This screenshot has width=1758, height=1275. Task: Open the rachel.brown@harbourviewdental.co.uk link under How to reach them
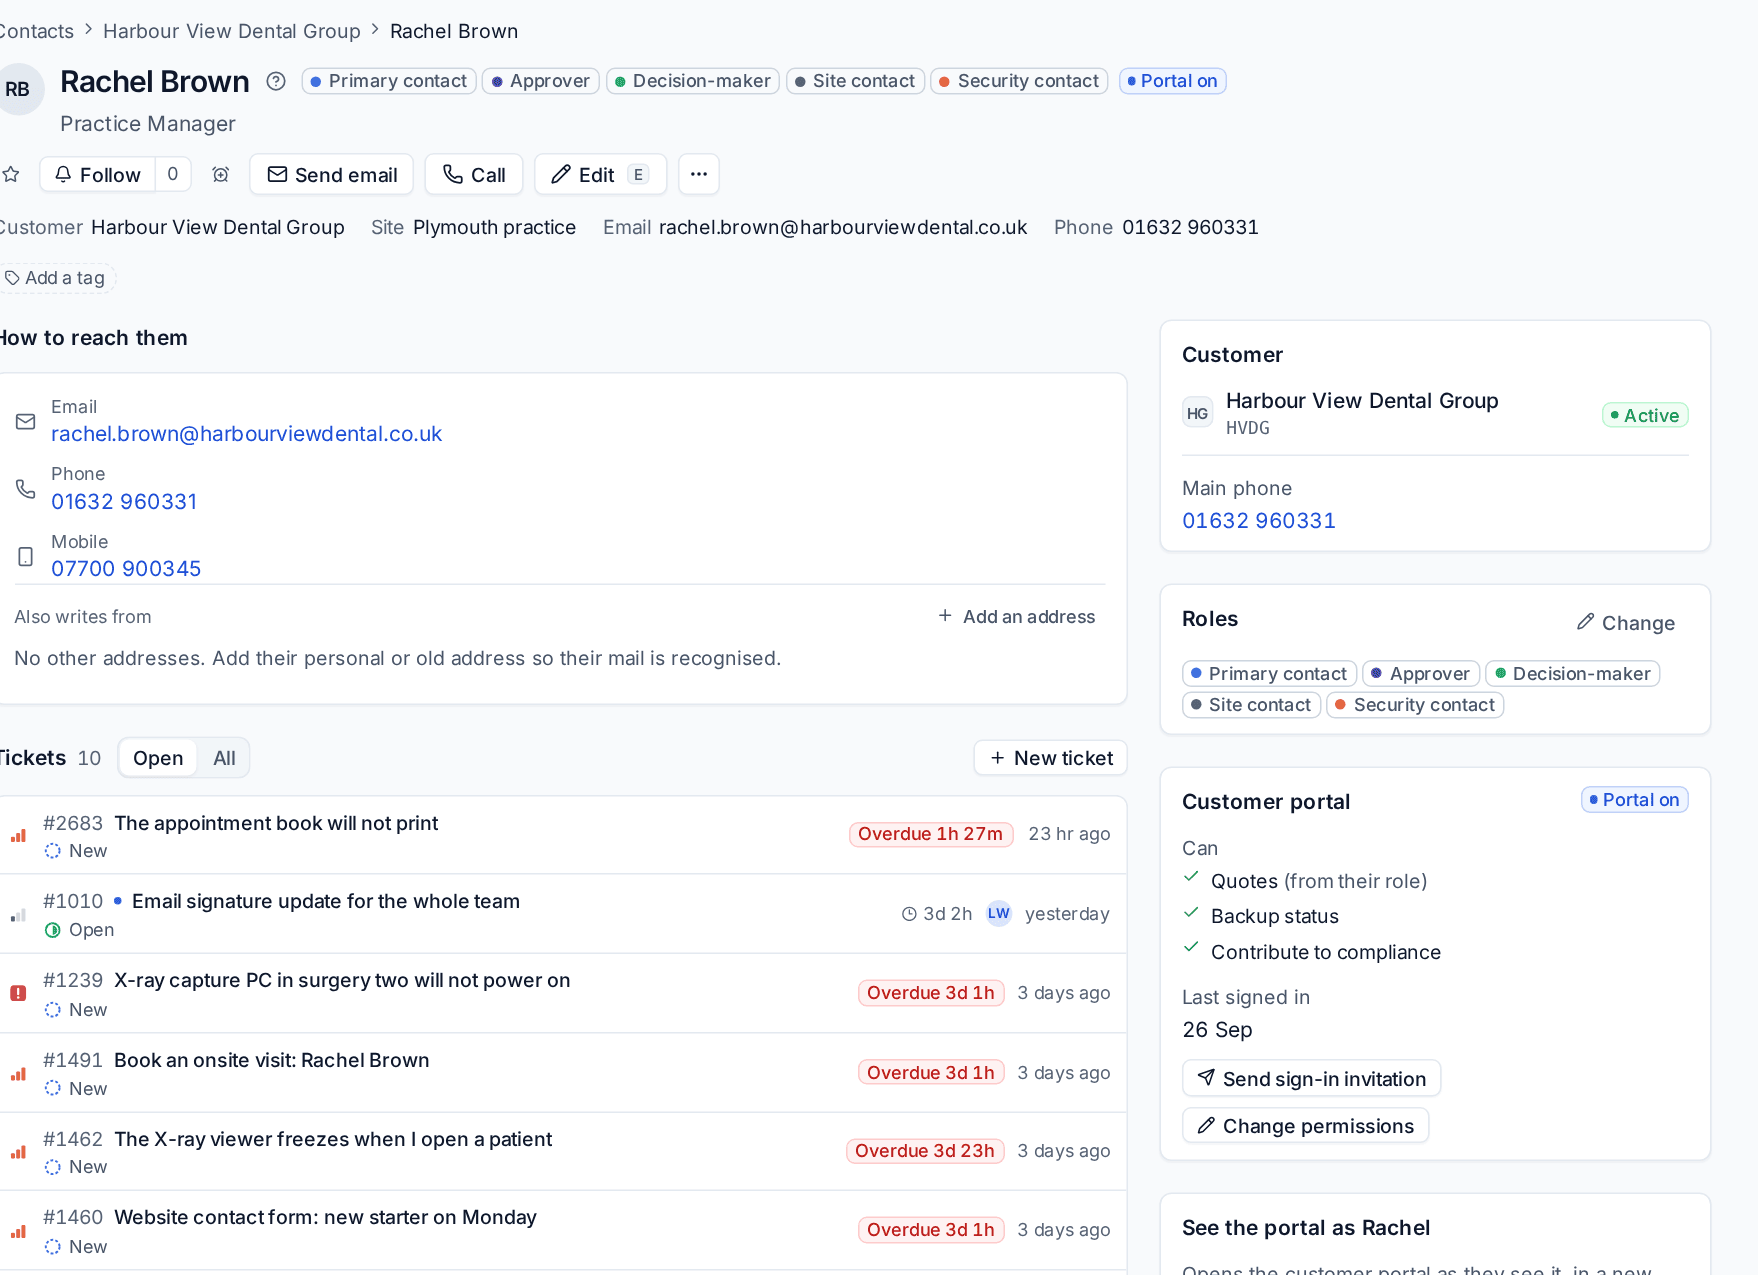pos(246,434)
